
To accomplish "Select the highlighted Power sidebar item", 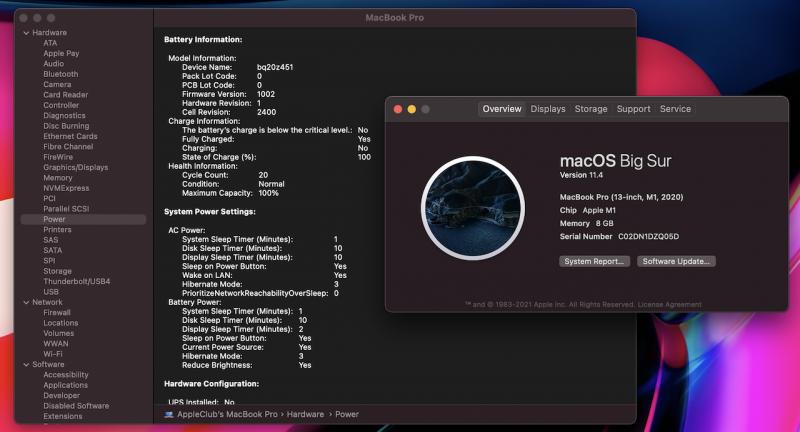I will click(83, 219).
